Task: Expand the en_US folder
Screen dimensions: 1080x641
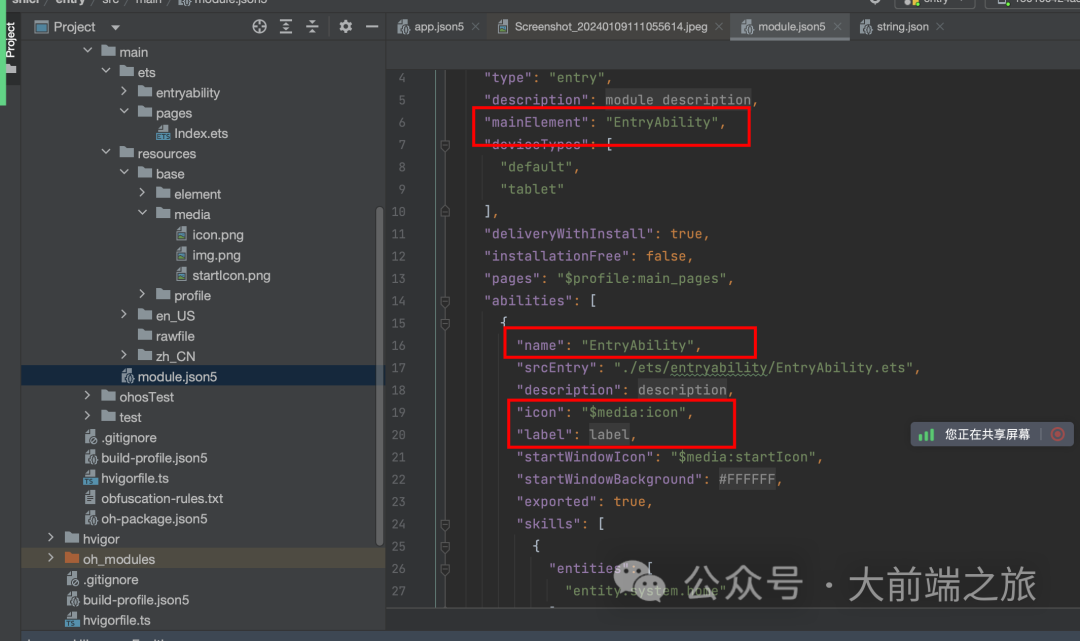Action: [x=124, y=314]
